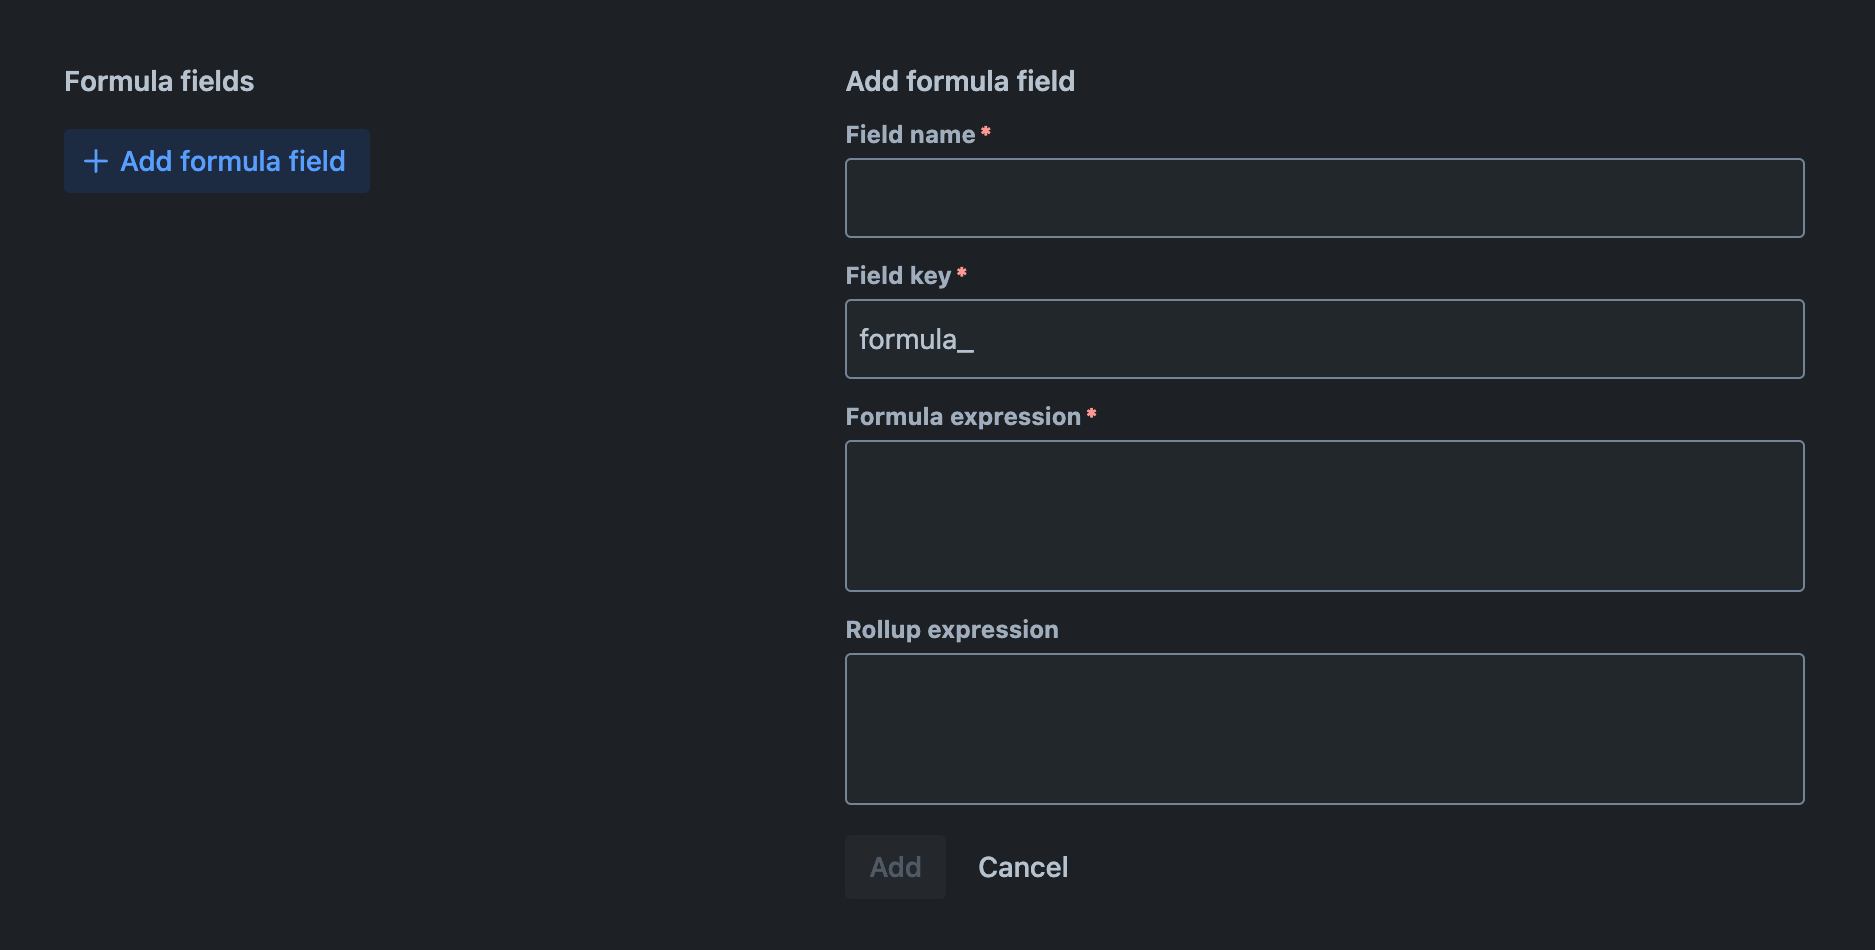Click the Formula expression label
This screenshot has width=1875, height=950.
(x=963, y=416)
